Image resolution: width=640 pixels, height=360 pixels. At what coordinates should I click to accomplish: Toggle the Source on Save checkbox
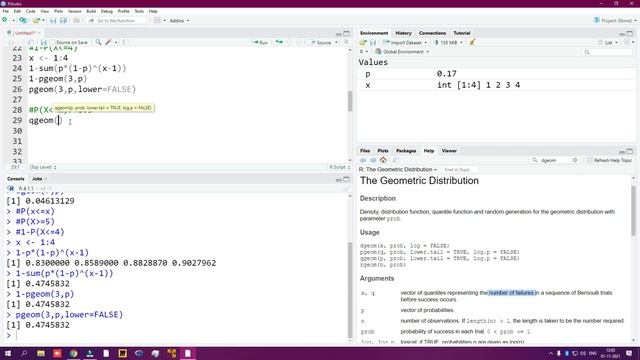pyautogui.click(x=53, y=42)
